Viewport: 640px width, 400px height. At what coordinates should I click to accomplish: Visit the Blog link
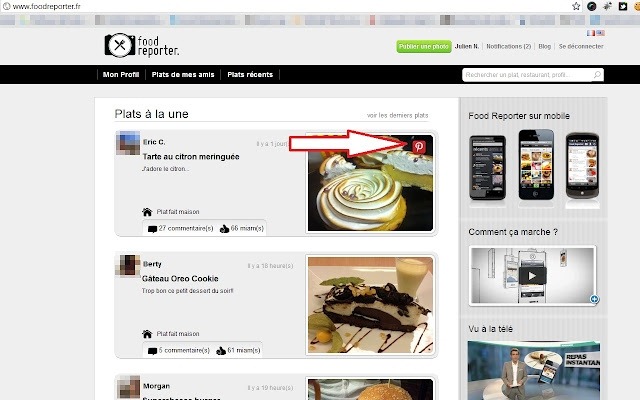coord(544,47)
